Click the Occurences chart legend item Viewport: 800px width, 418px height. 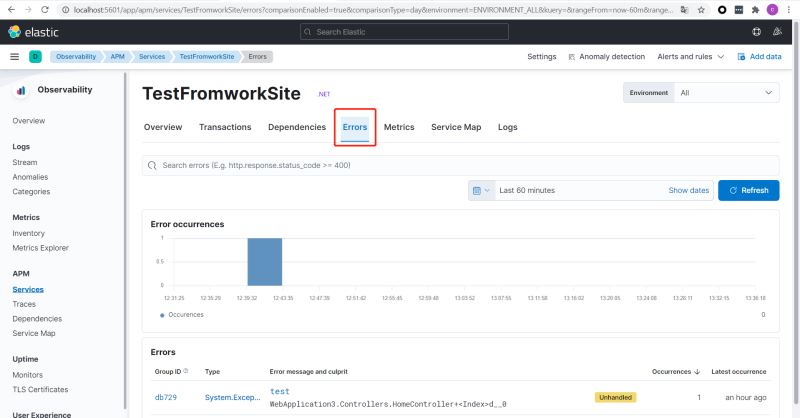click(x=182, y=315)
